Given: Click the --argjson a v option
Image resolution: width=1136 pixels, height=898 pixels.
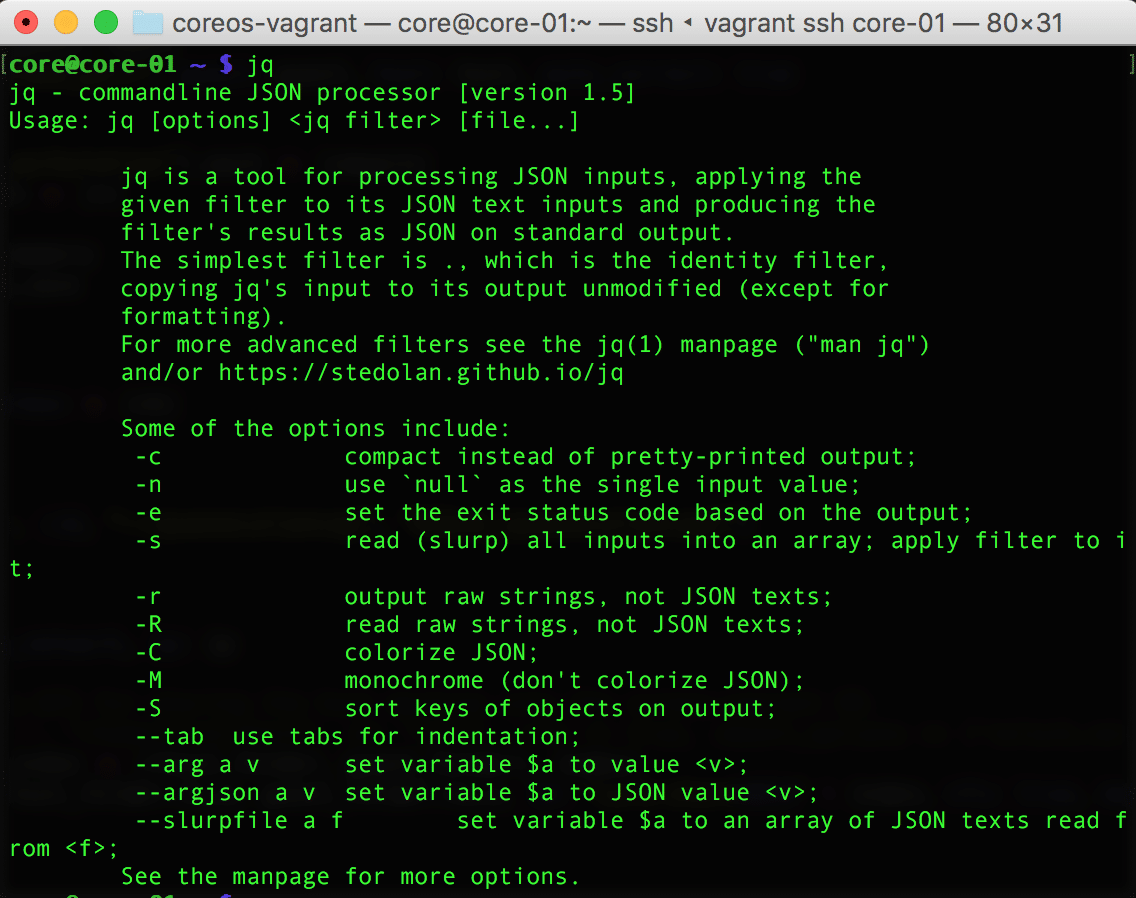Looking at the screenshot, I should (226, 793).
